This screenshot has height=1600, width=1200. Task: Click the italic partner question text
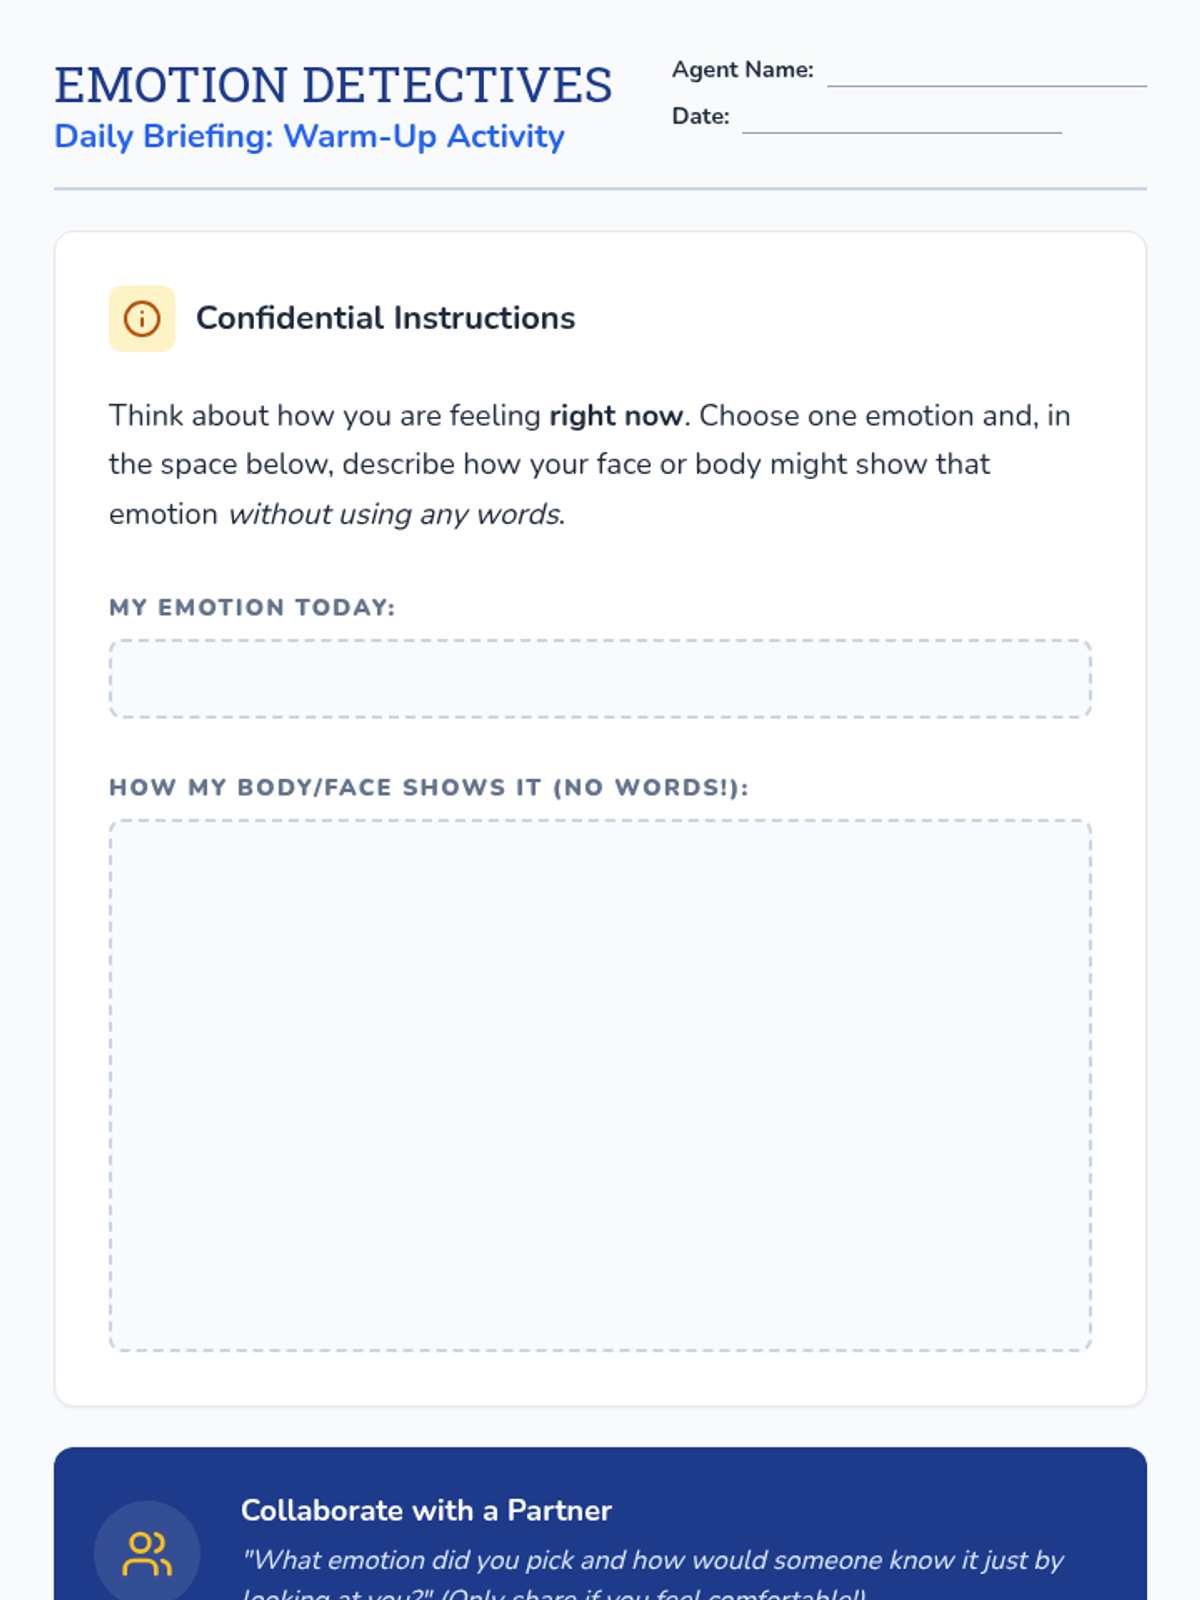(652, 1561)
